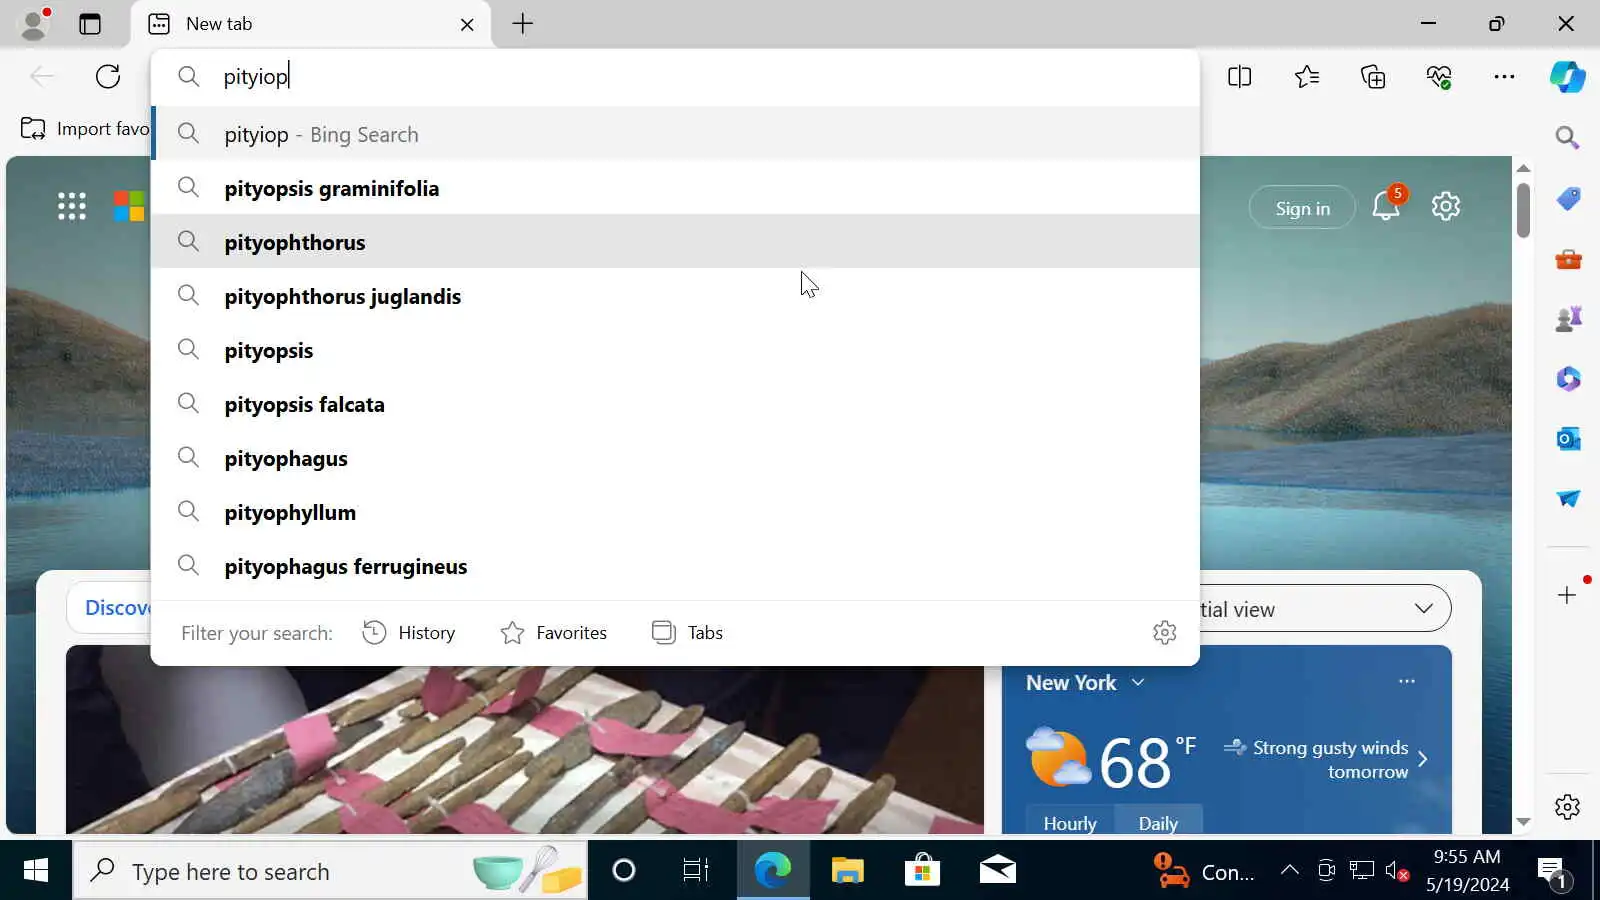Filter search by Favorites
Viewport: 1600px width, 900px height.
pyautogui.click(x=554, y=632)
